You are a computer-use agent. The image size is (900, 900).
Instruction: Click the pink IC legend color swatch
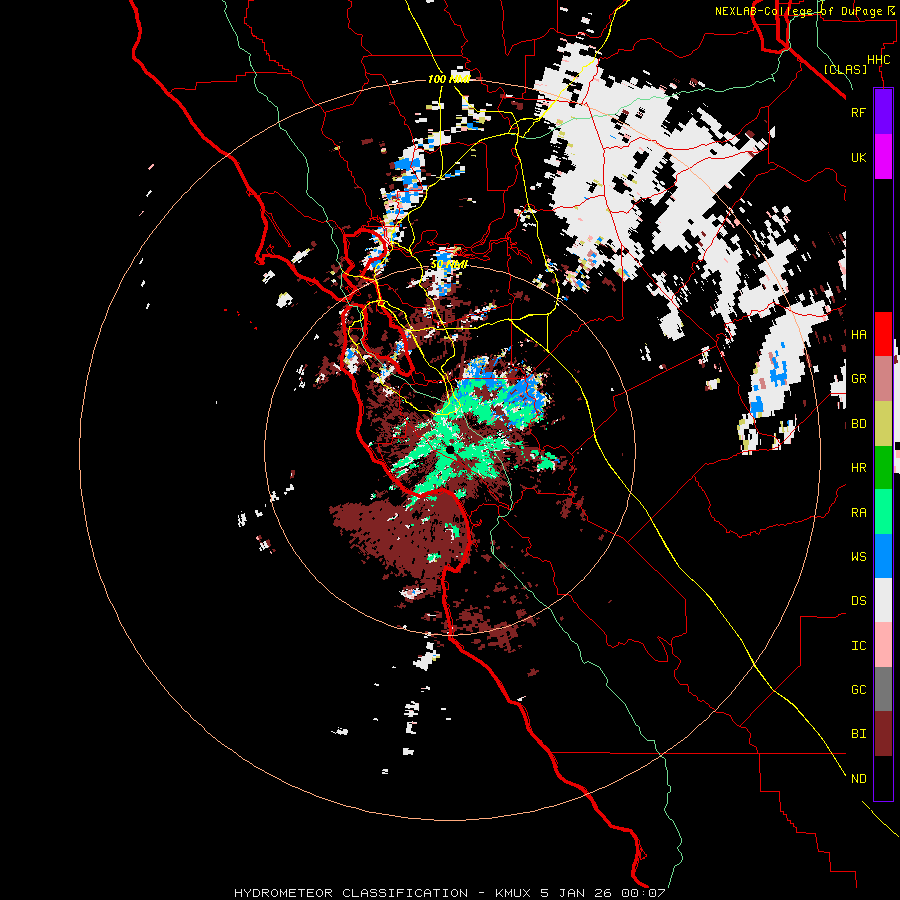(883, 645)
